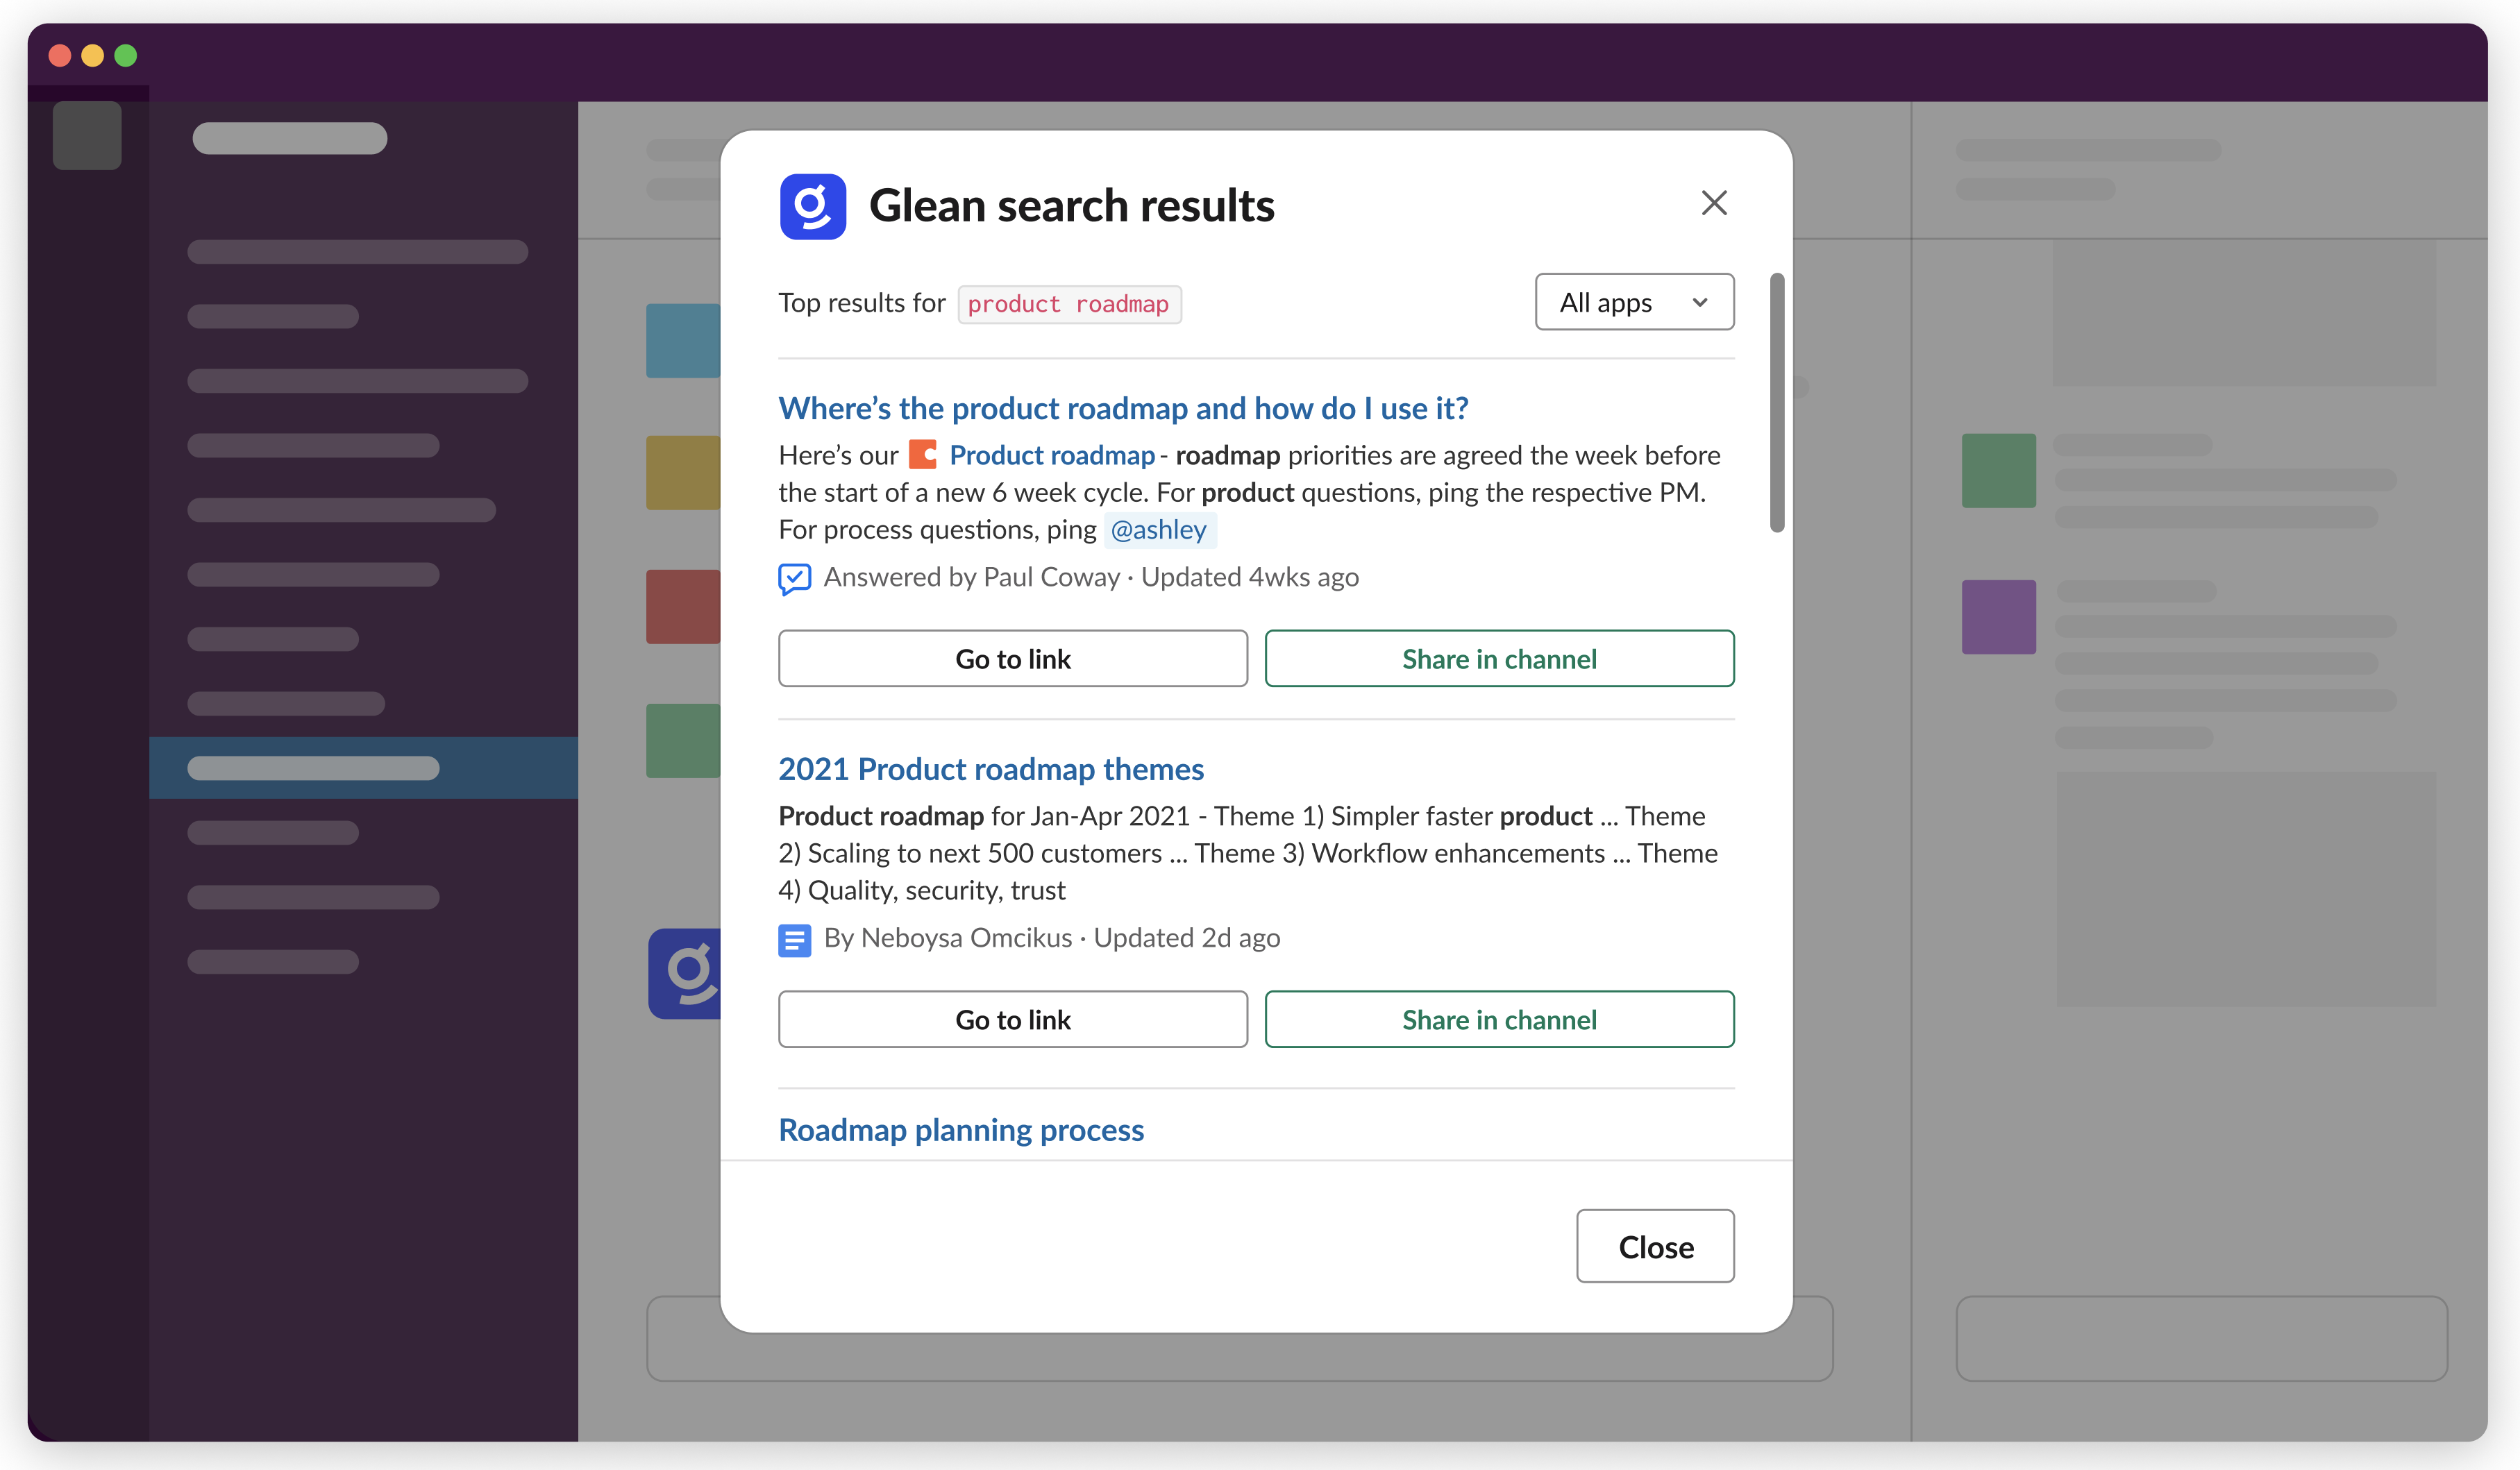Click the Glean app avatar in the background channel

pos(685,973)
